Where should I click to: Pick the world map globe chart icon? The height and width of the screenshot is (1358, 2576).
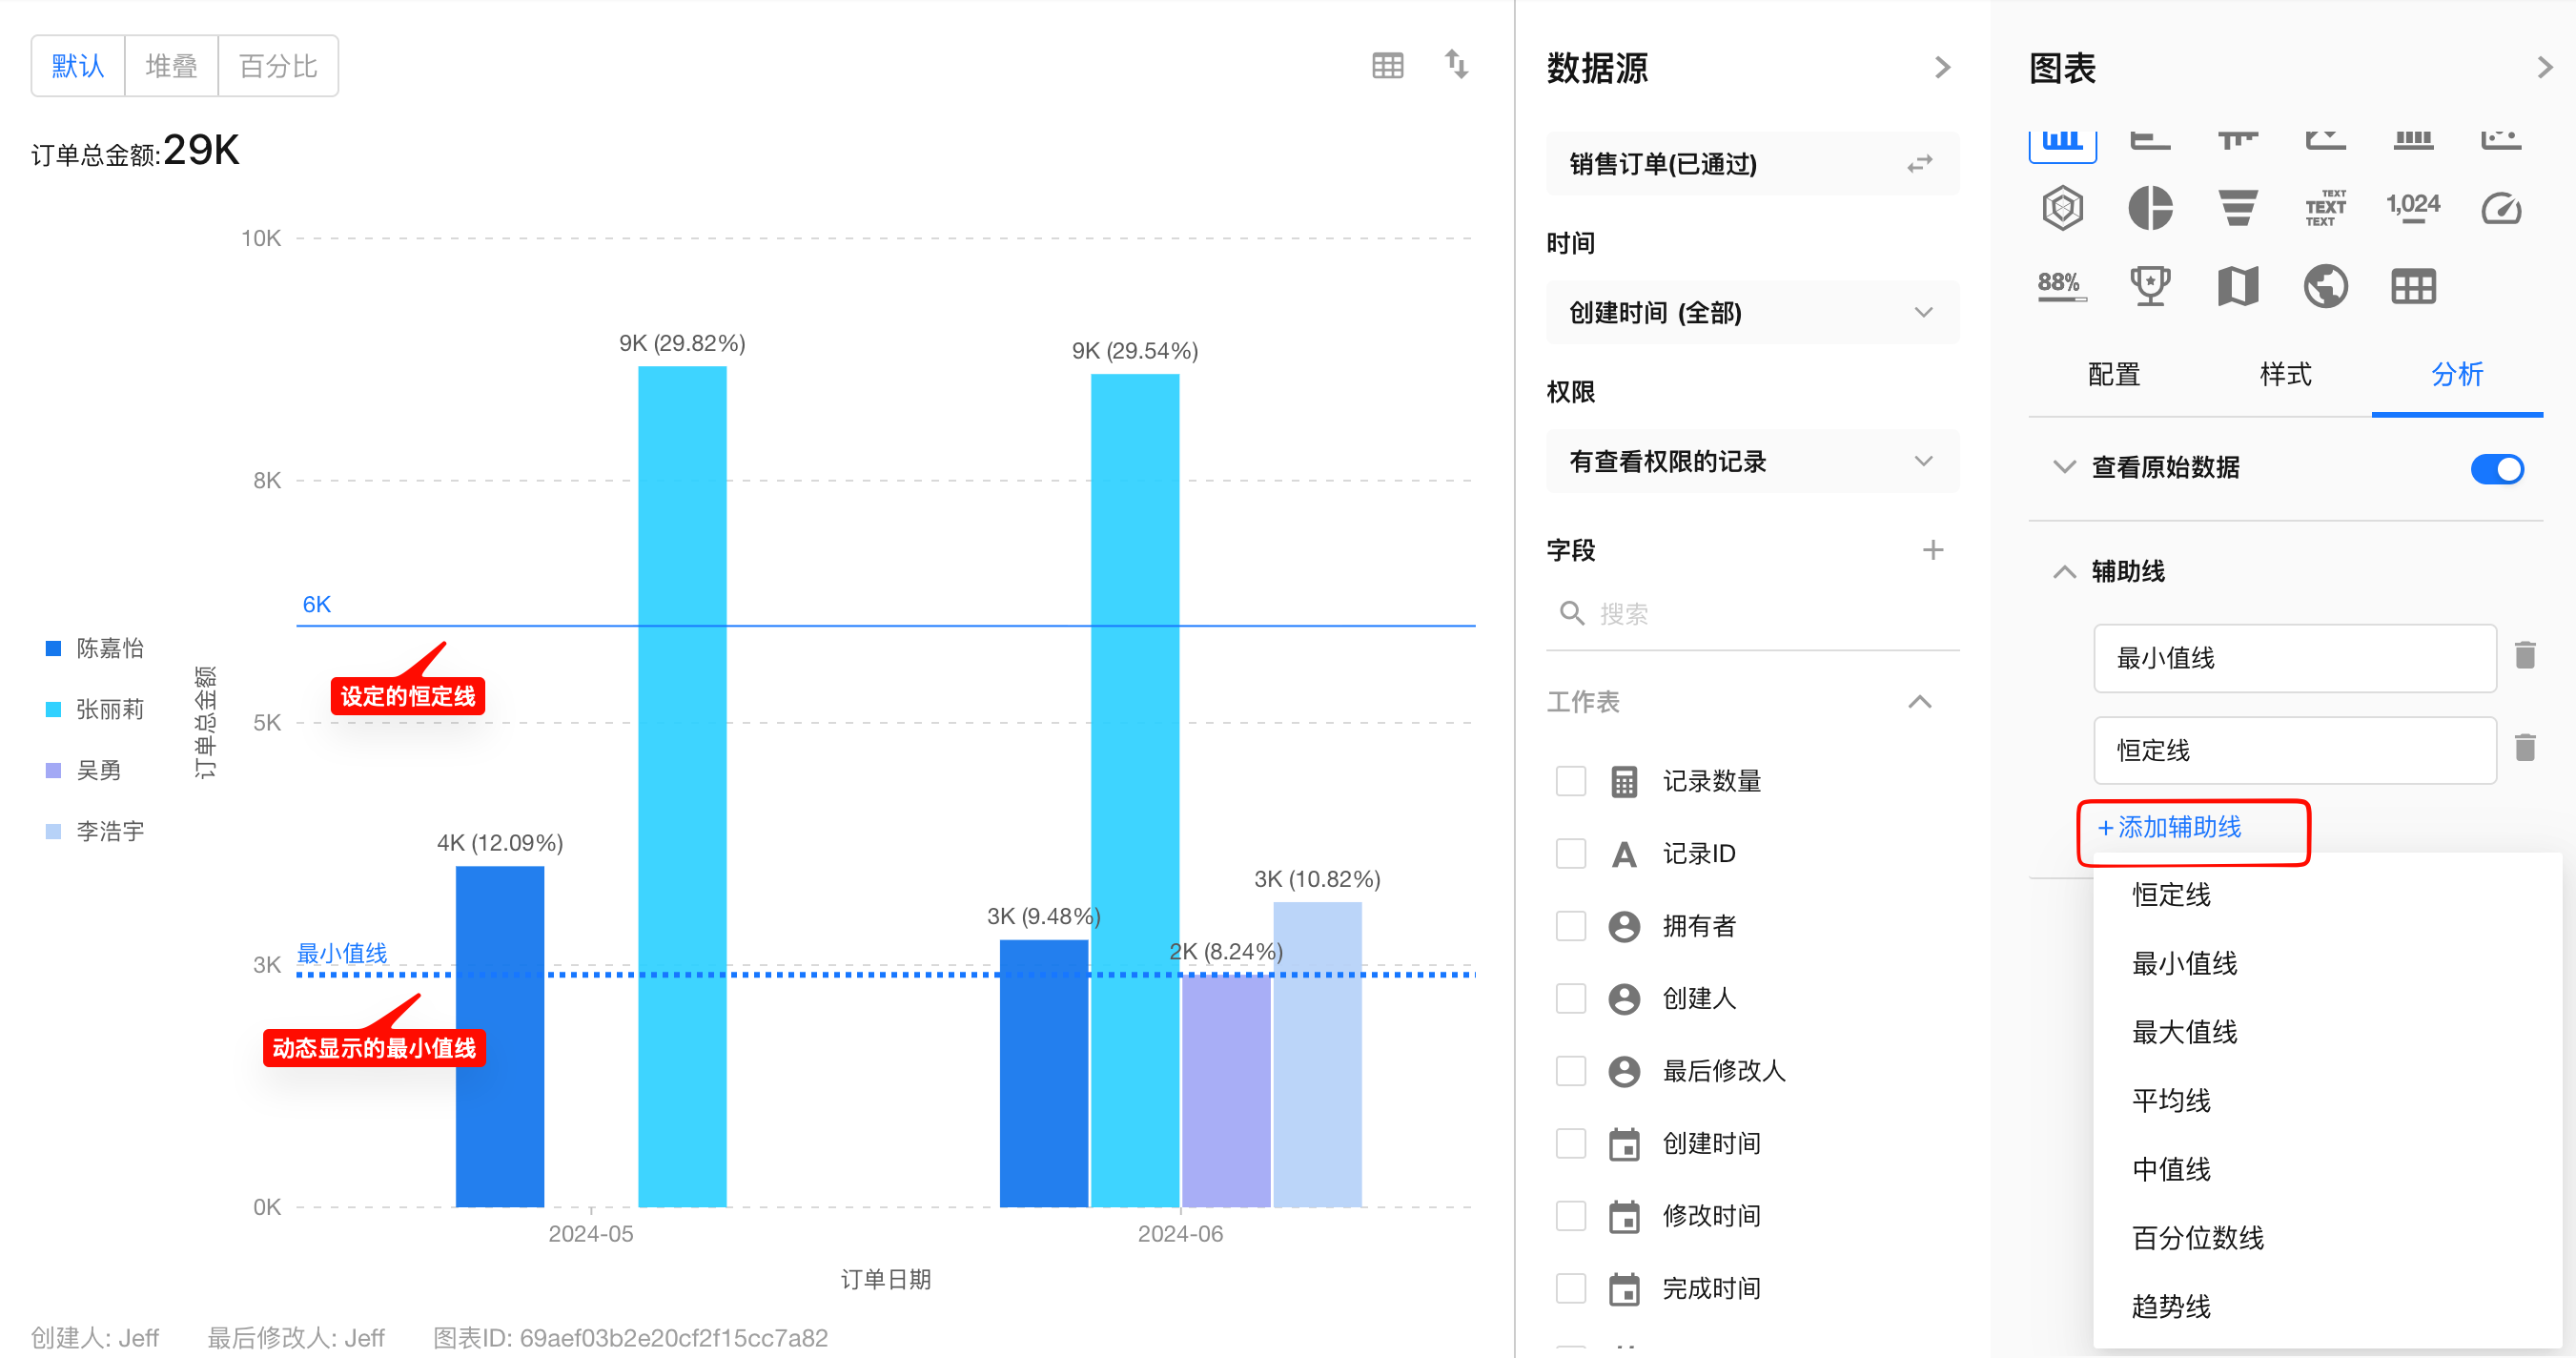click(x=2325, y=287)
